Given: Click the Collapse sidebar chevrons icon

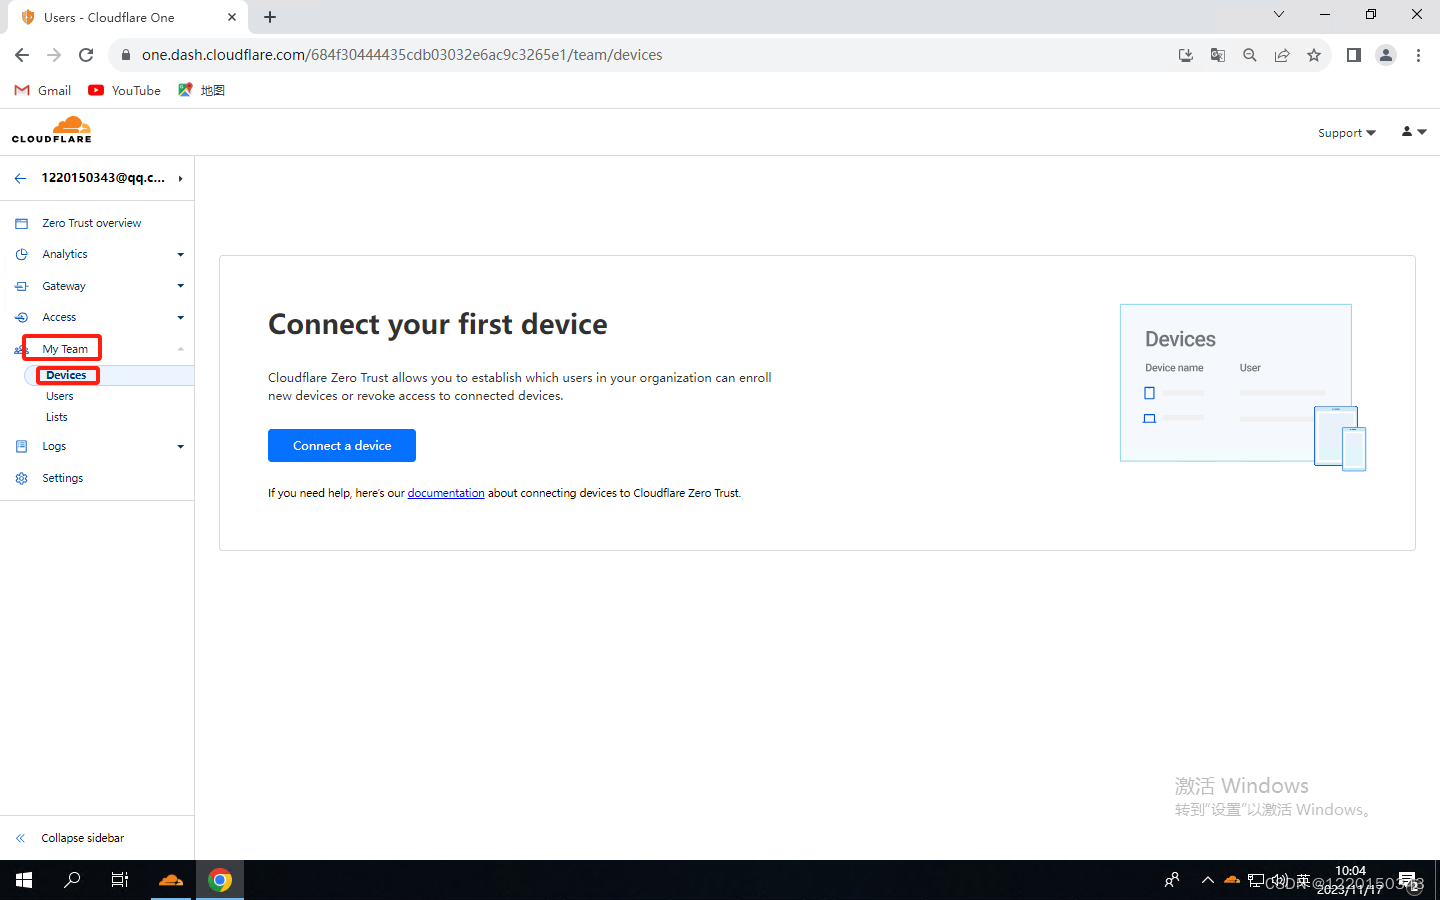Looking at the screenshot, I should pyautogui.click(x=20, y=838).
